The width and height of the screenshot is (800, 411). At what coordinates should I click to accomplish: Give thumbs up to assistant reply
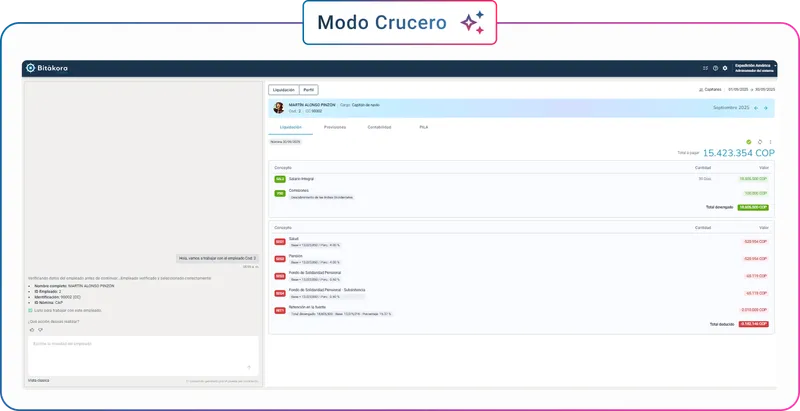(32, 330)
